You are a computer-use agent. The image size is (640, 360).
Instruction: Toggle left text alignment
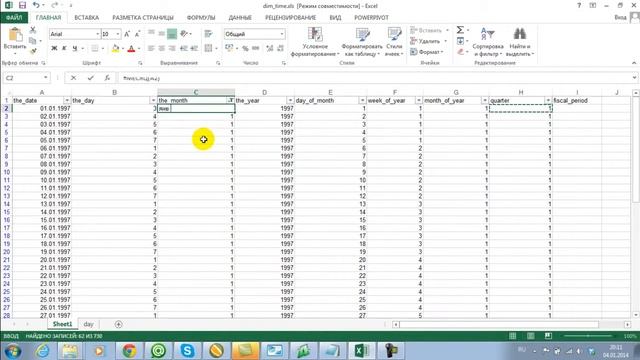[x=151, y=48]
